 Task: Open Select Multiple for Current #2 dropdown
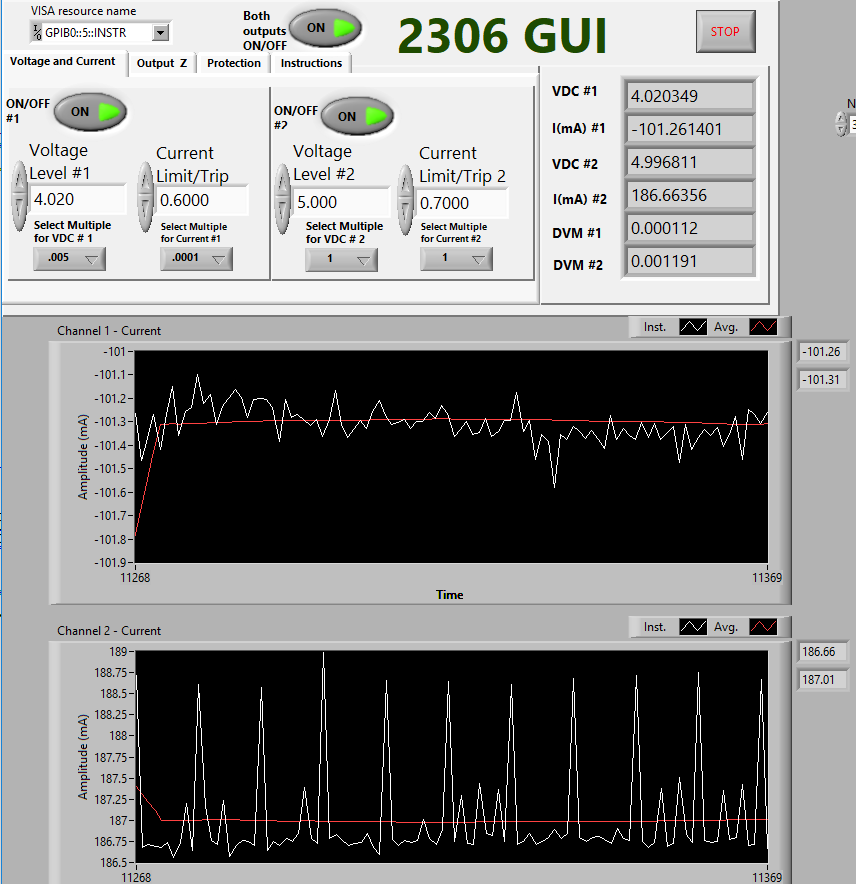click(456, 259)
